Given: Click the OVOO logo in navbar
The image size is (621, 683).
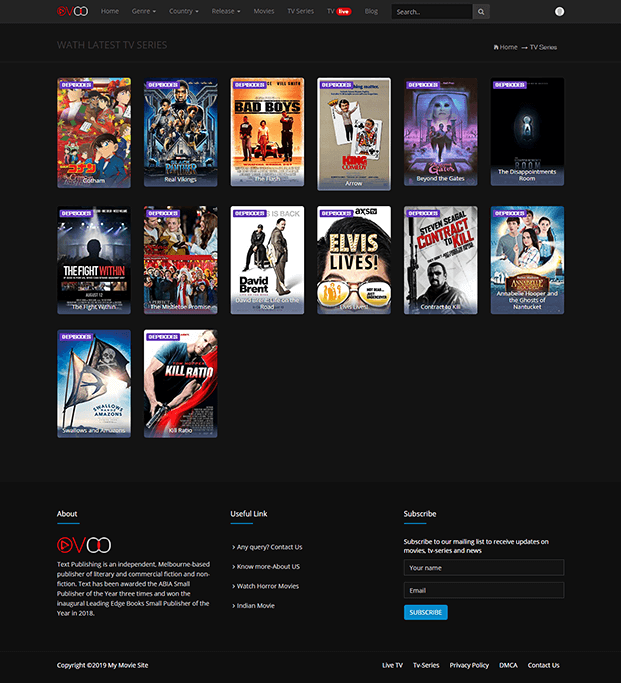Looking at the screenshot, I should 72,11.
